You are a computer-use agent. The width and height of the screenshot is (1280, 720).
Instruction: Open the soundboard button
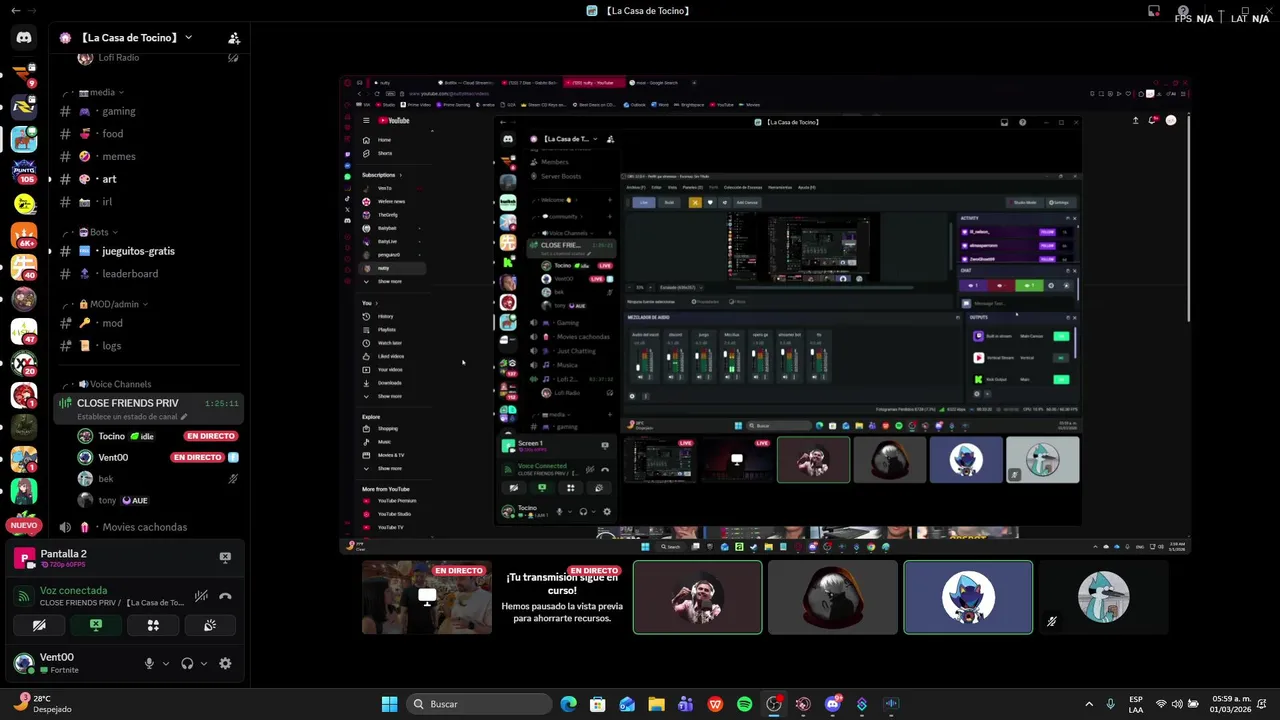pos(210,625)
